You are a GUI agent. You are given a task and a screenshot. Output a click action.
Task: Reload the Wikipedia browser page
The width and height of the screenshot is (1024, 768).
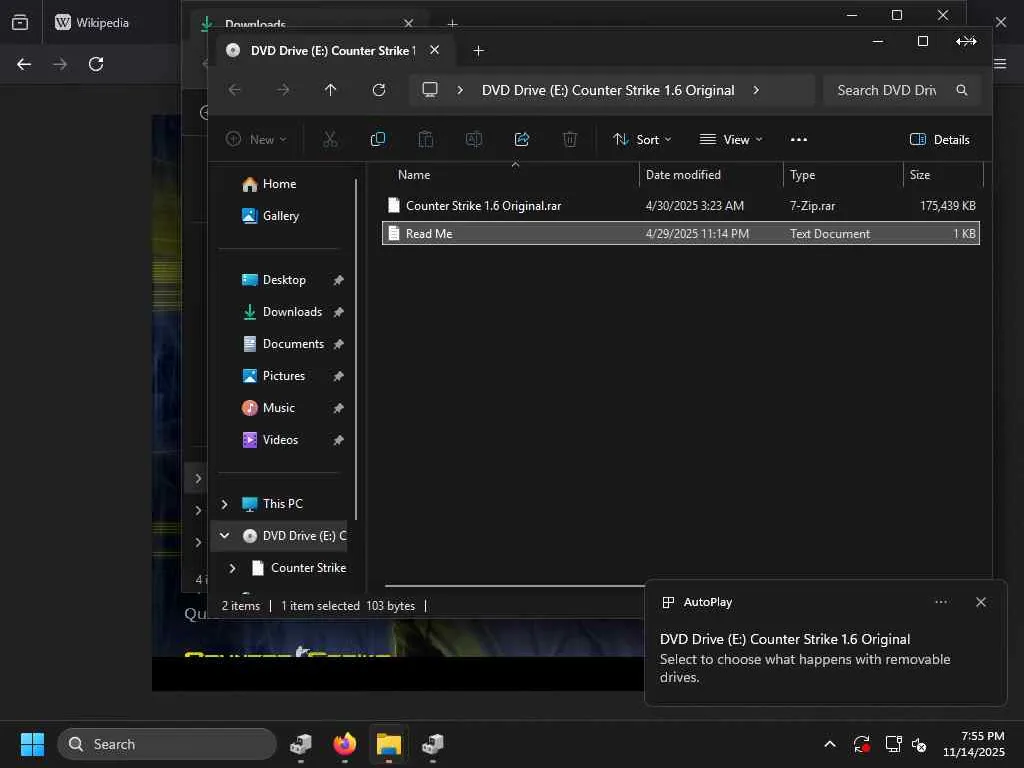click(x=96, y=64)
